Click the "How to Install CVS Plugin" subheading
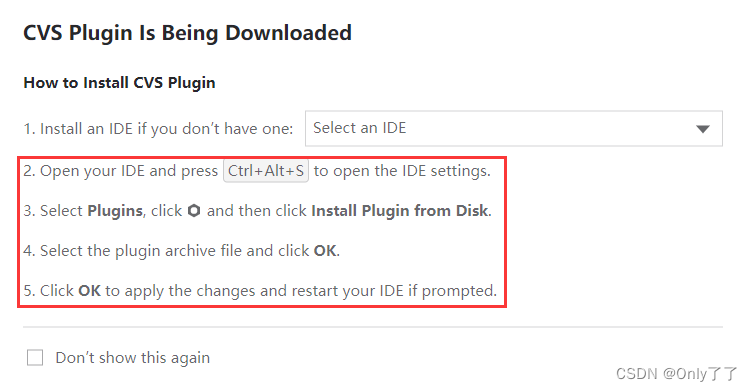This screenshot has width=752, height=391. (x=119, y=83)
